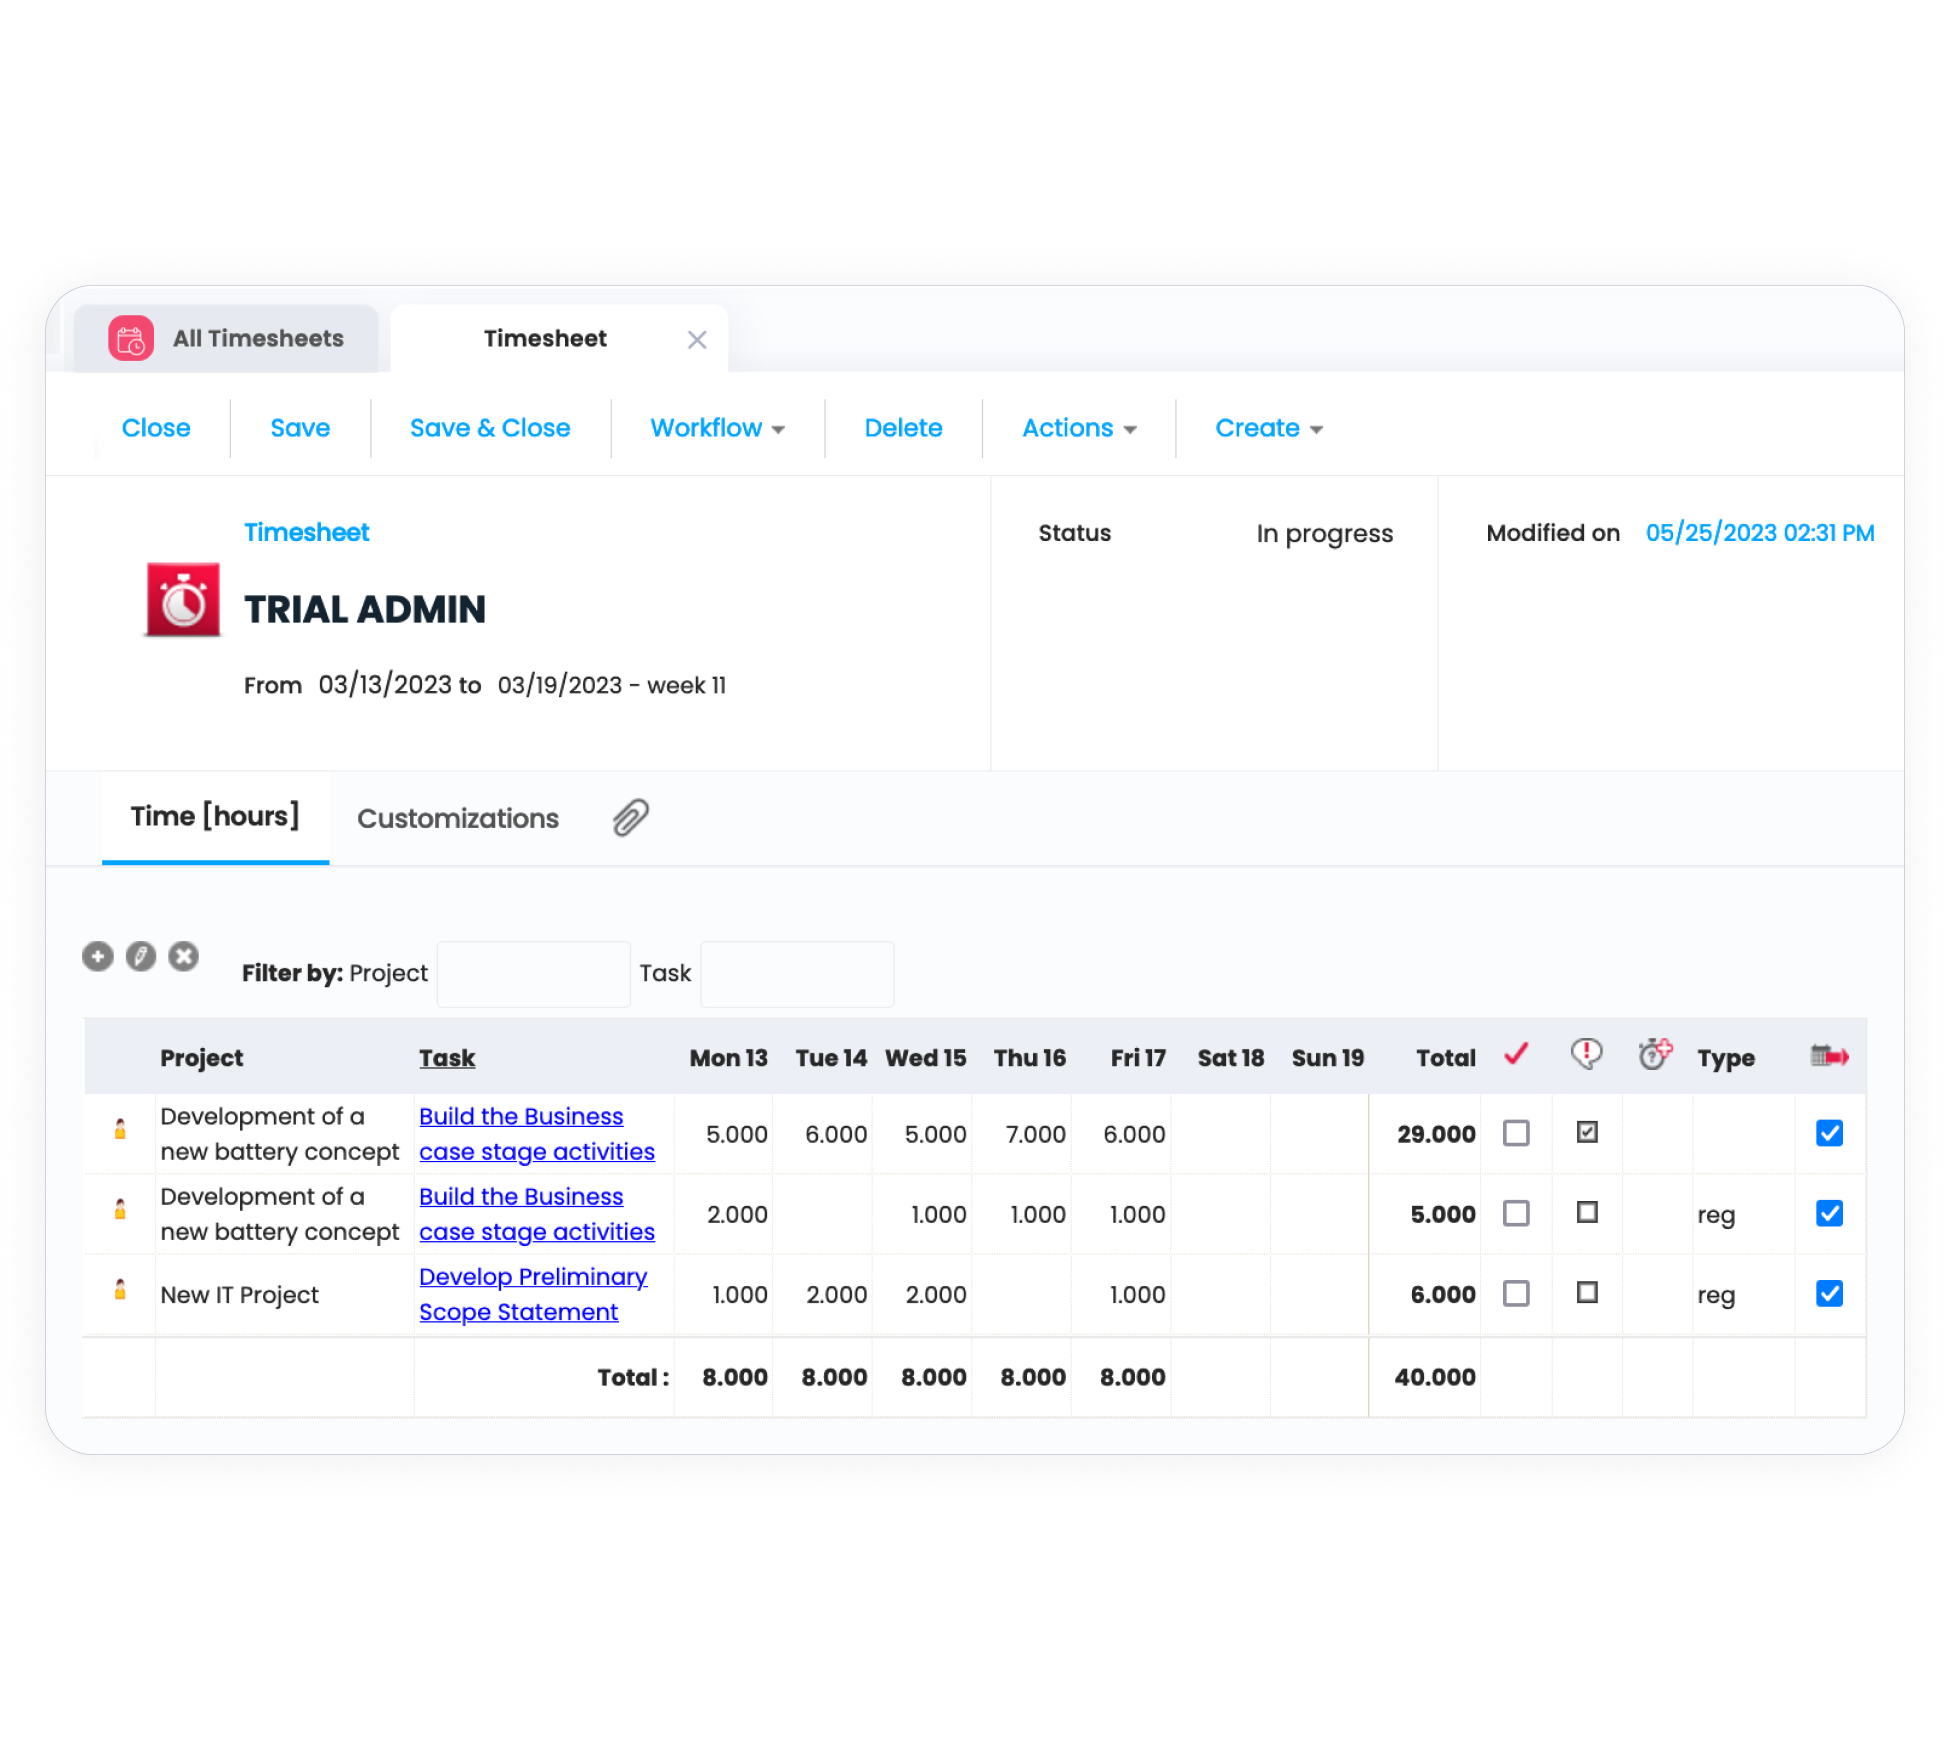Open the Create dropdown menu
The width and height of the screenshot is (1950, 1740).
coord(1268,428)
